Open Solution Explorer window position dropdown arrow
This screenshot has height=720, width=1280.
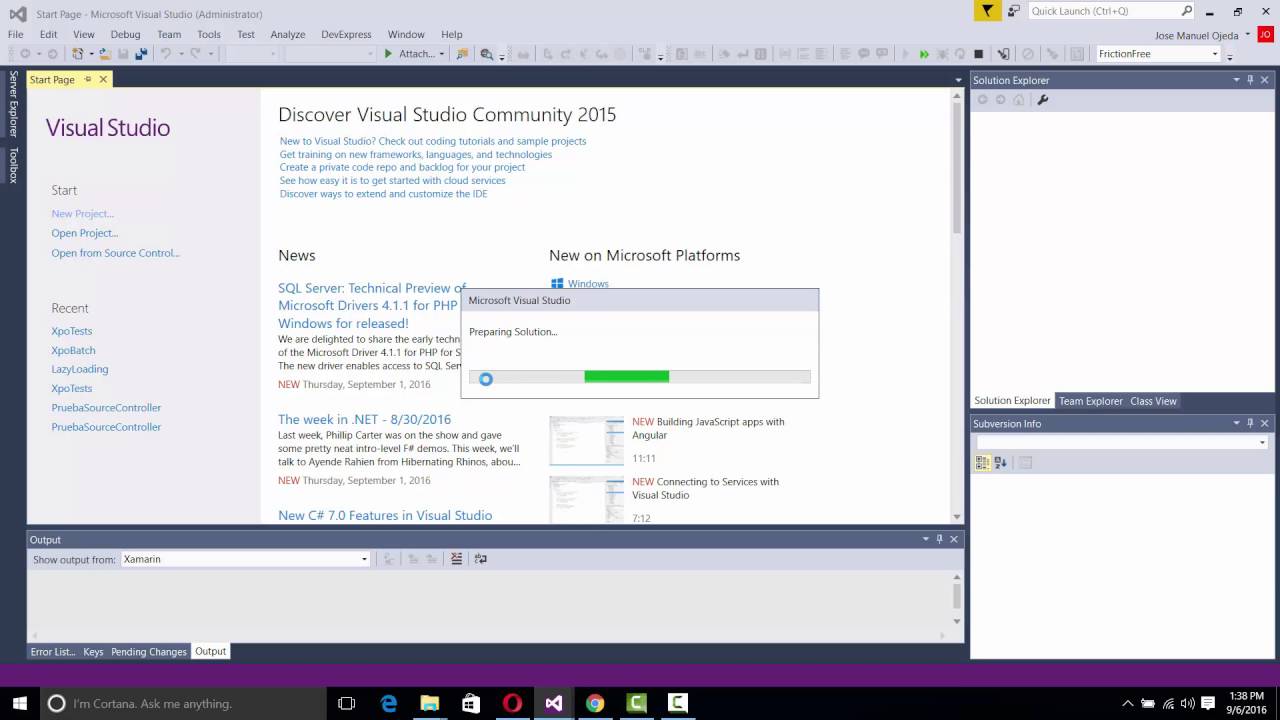pos(1236,80)
